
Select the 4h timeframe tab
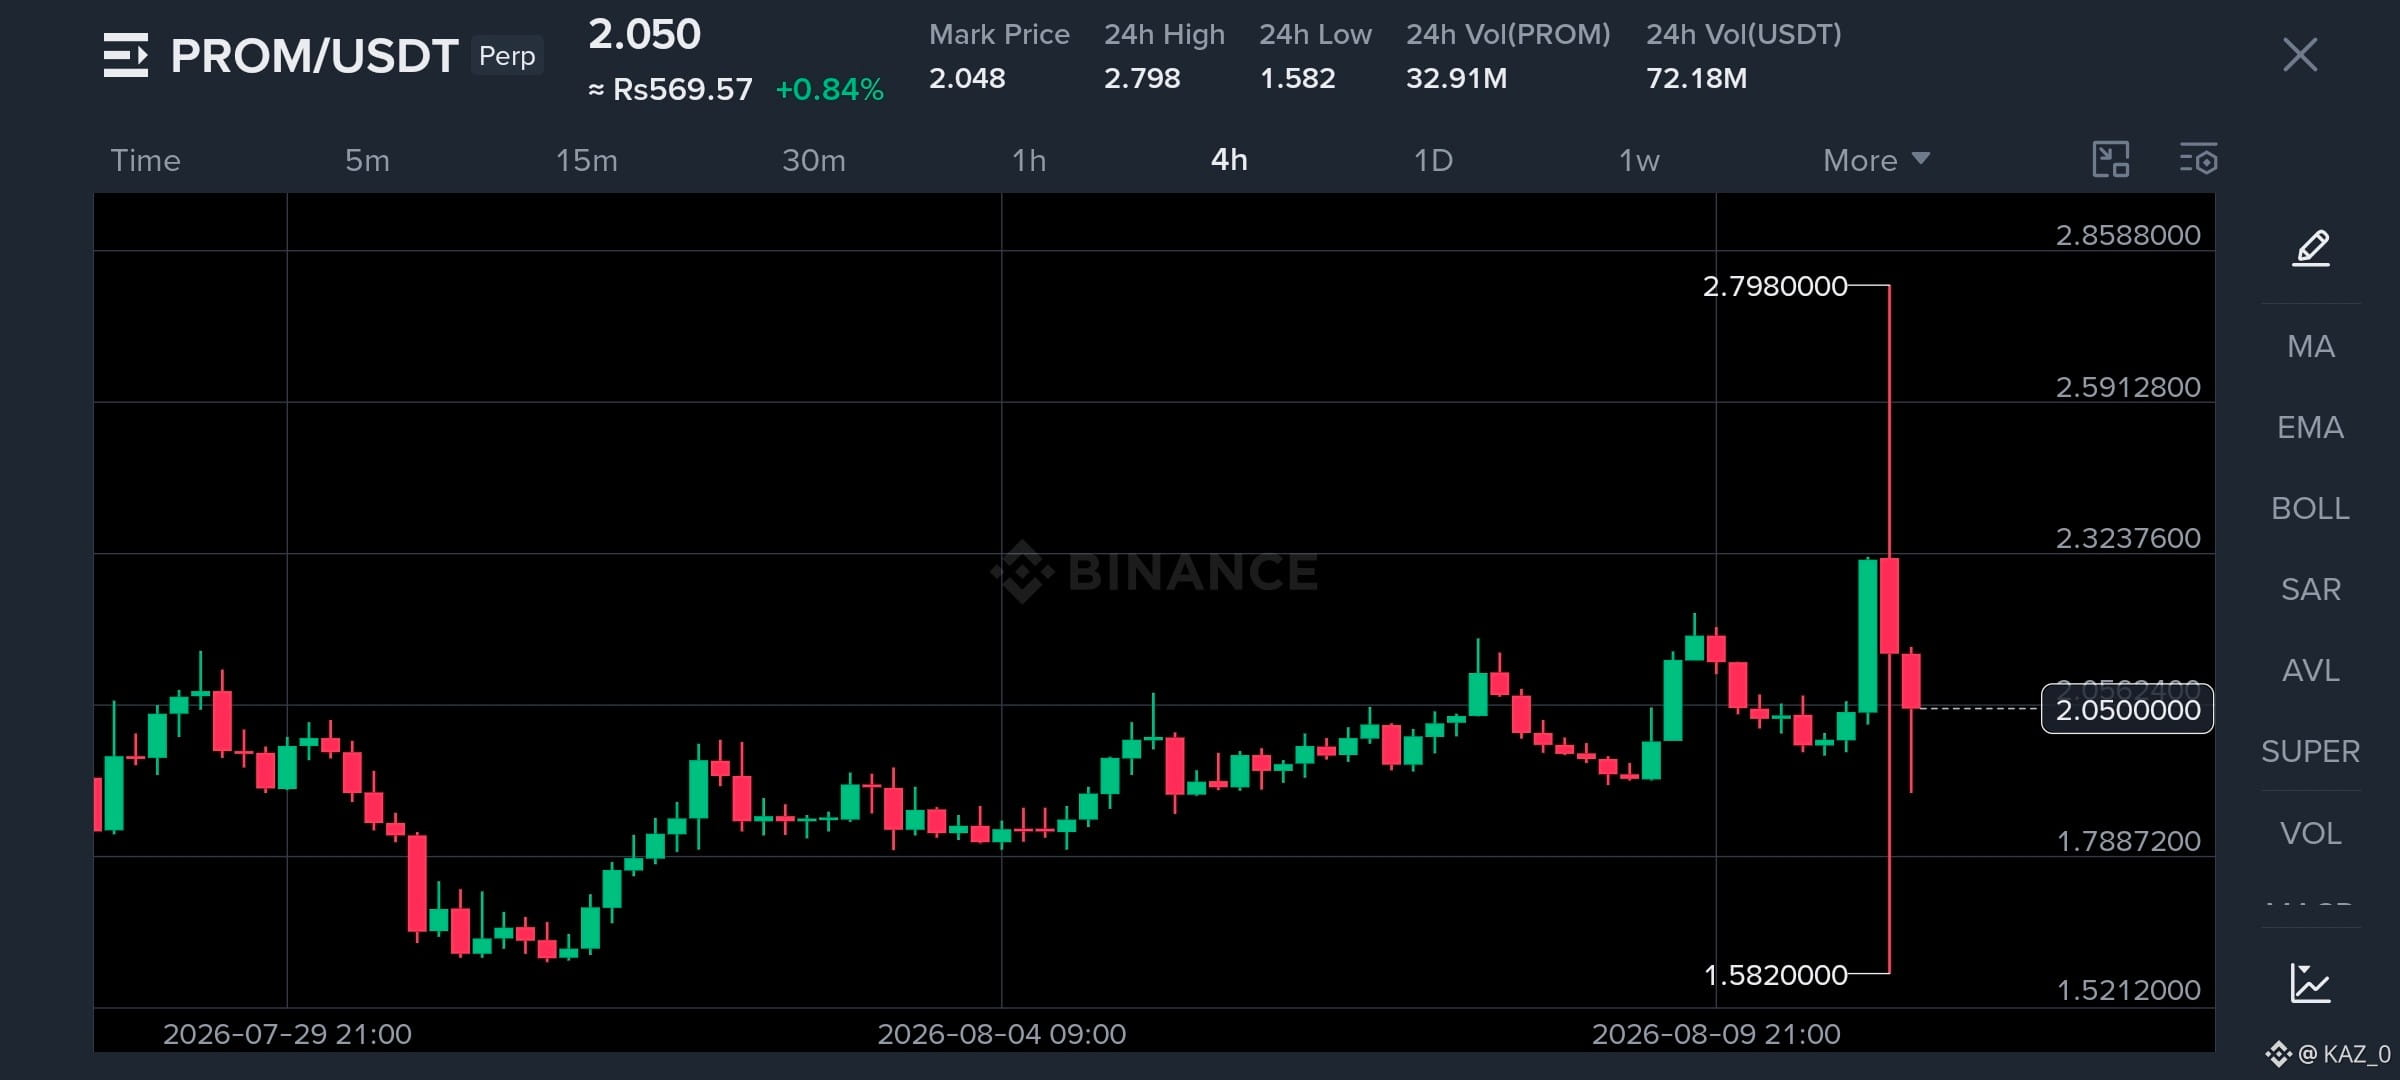coord(1229,160)
